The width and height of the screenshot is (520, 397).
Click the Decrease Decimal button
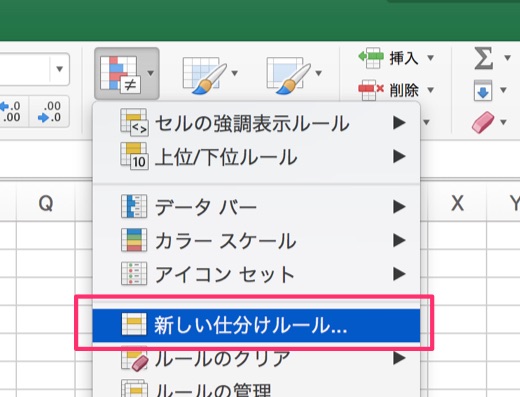point(49,112)
